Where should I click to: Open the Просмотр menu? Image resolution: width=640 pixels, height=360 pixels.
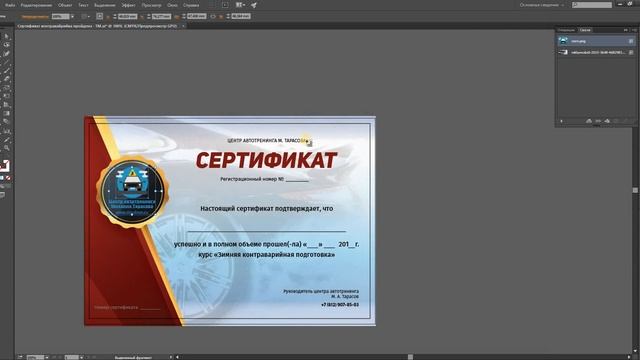tap(151, 5)
